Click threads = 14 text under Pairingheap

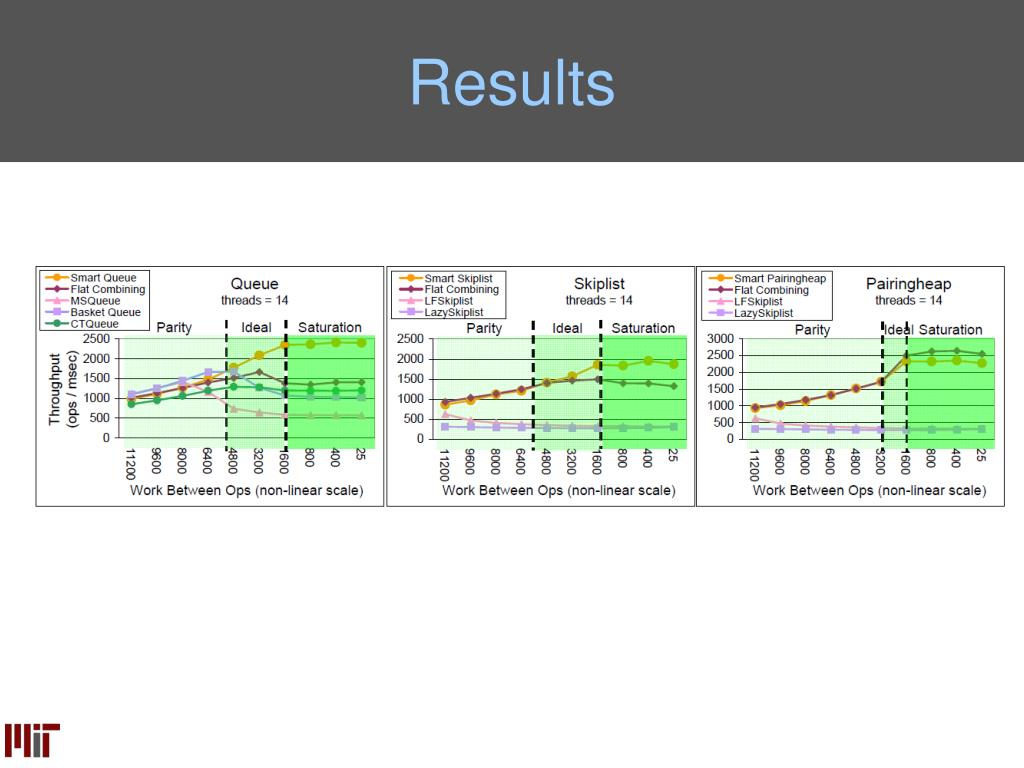908,300
